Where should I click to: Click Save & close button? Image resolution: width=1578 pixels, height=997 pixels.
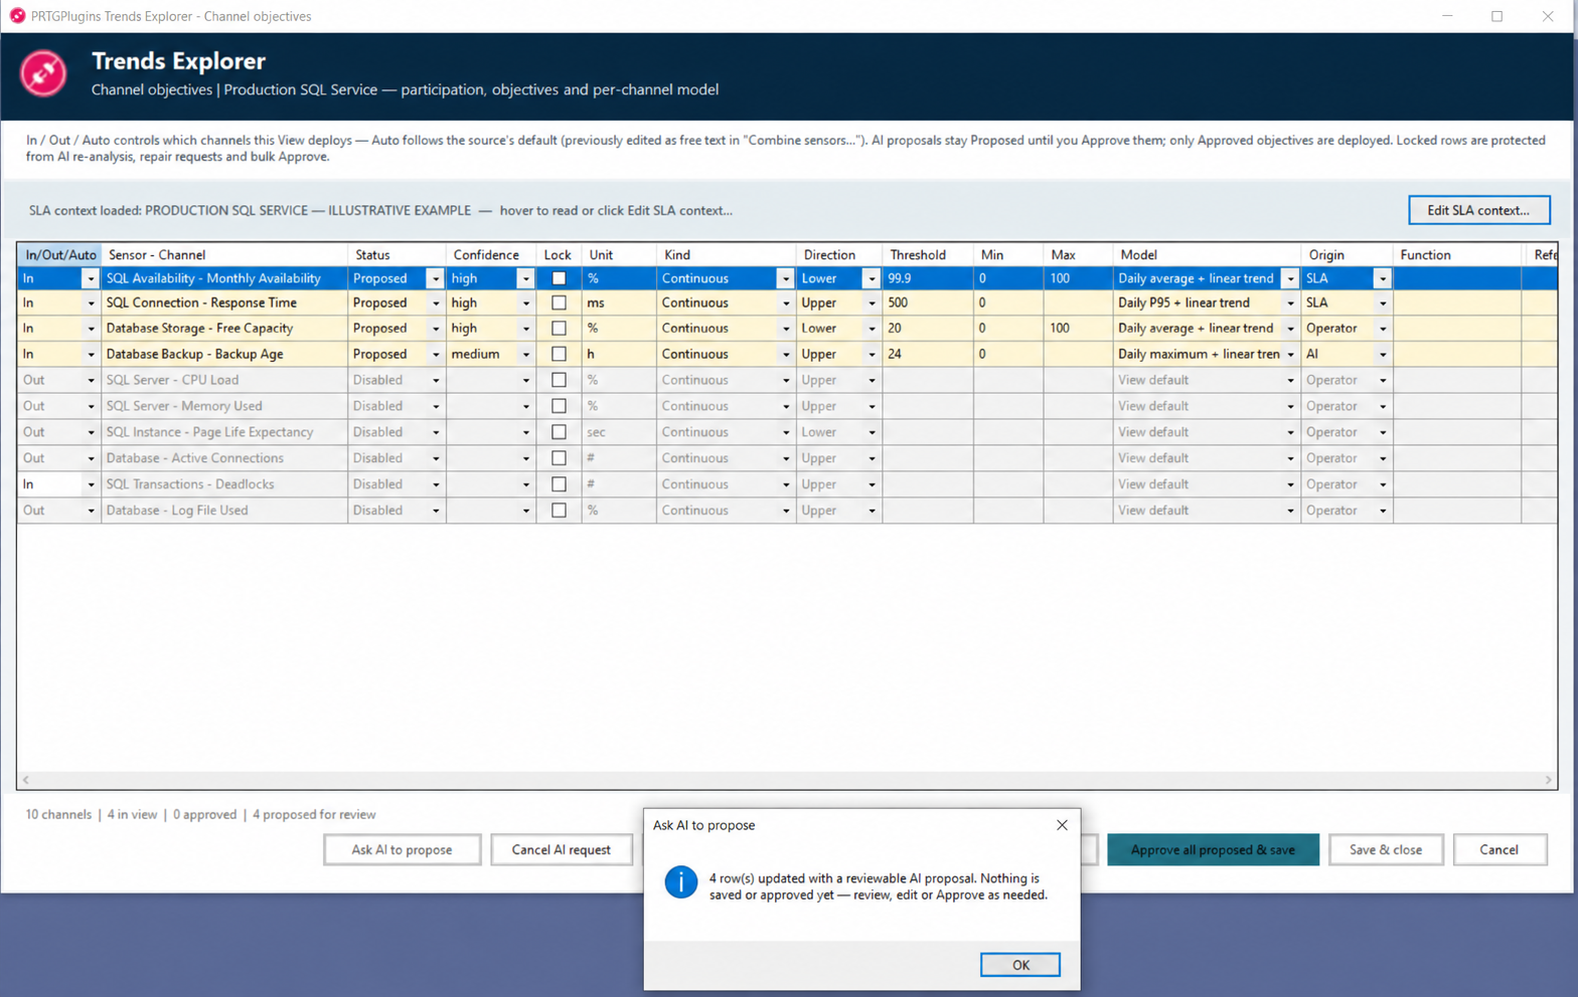[1386, 850]
